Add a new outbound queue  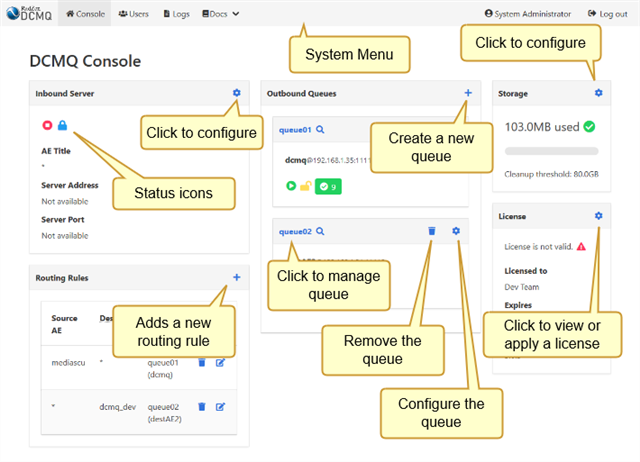[468, 93]
